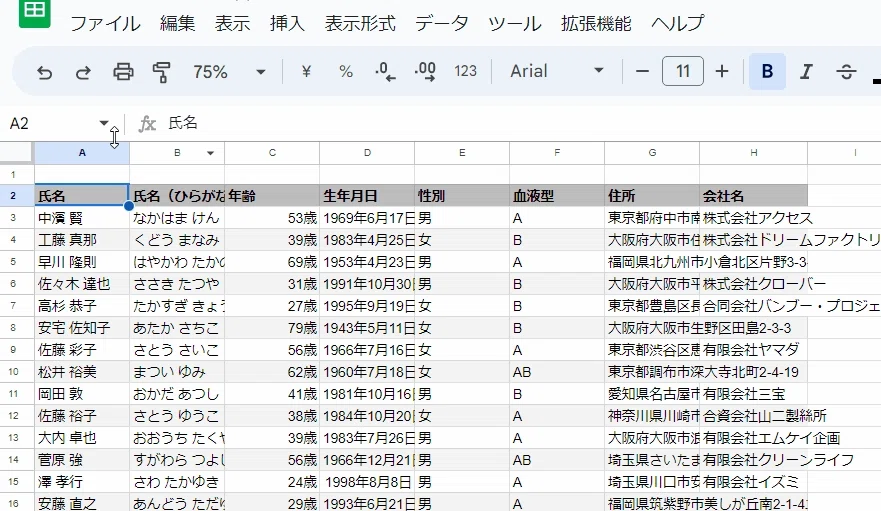Viewport: 881px width, 511px height.
Task: Print the spreadsheet with printer icon
Action: click(123, 72)
